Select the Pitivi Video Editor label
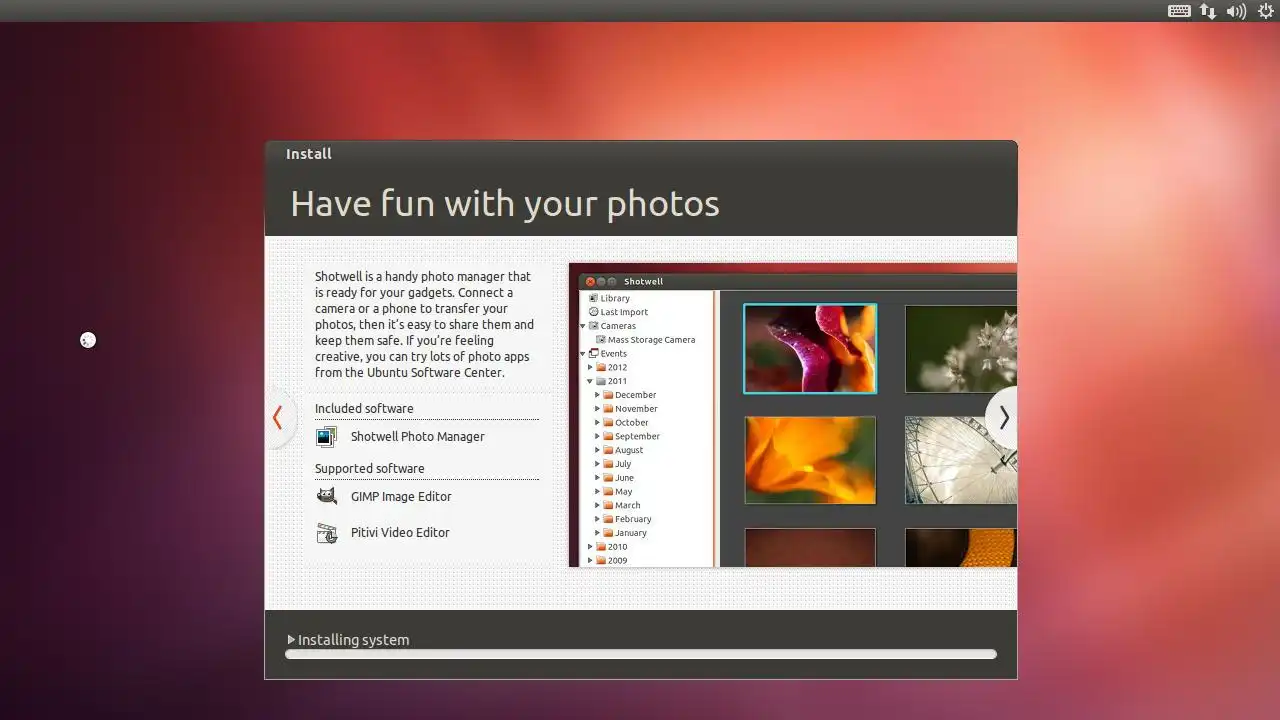 coord(400,533)
